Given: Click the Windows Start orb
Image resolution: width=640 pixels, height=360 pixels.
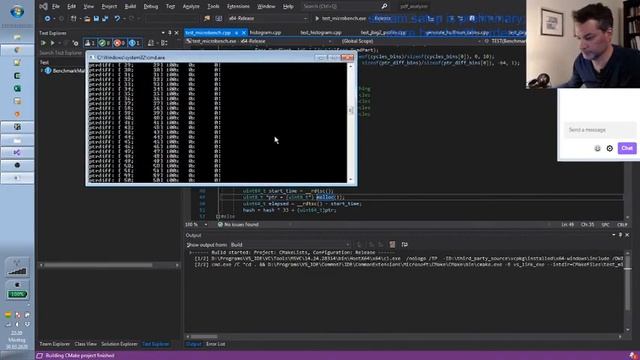Looking at the screenshot, I should coord(17,12).
